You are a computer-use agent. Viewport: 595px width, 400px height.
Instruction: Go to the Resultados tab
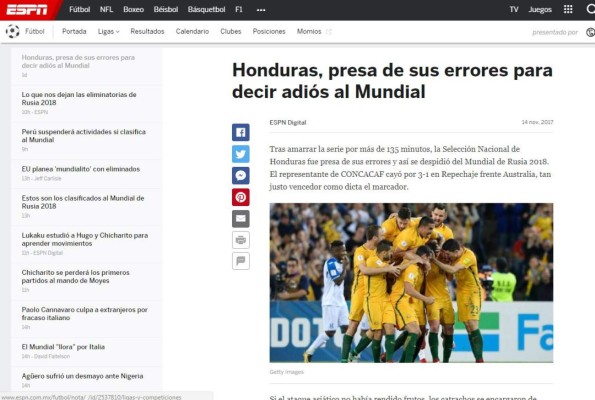tap(147, 31)
